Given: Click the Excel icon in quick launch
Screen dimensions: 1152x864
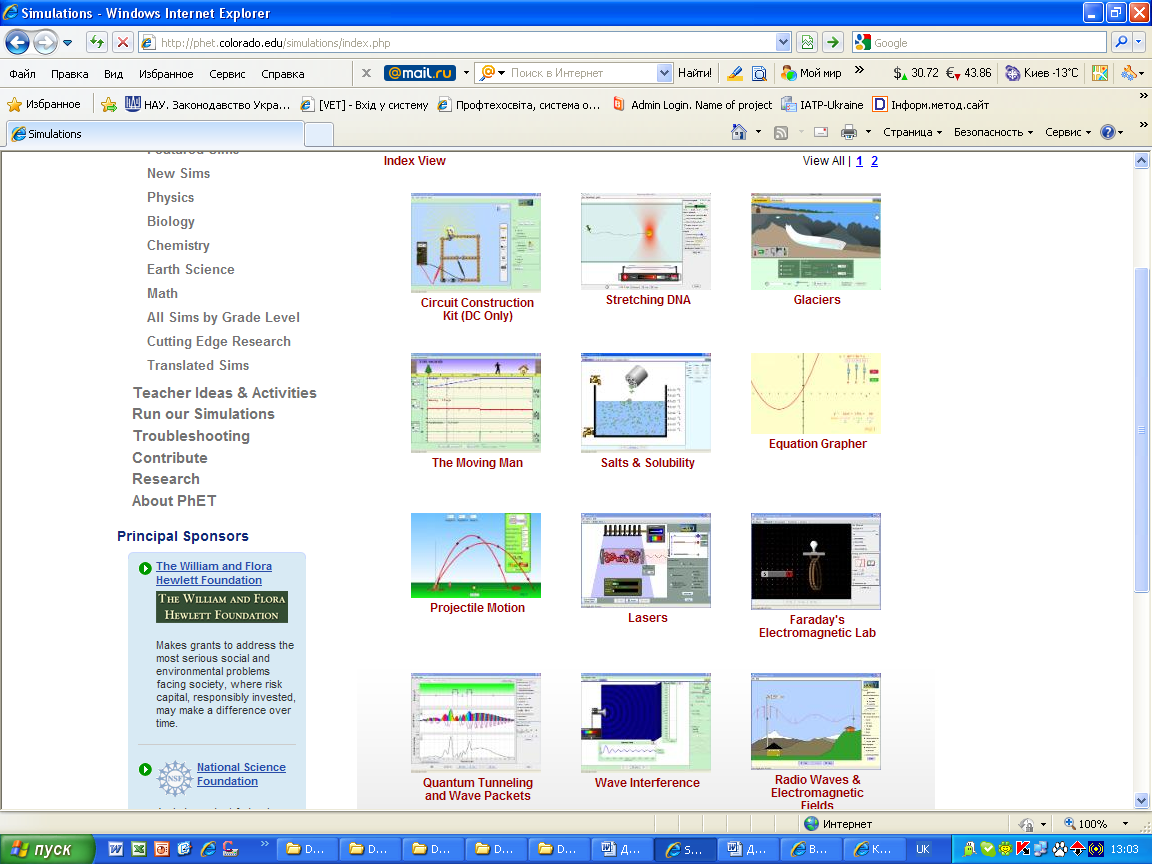Looking at the screenshot, I should (x=138, y=849).
